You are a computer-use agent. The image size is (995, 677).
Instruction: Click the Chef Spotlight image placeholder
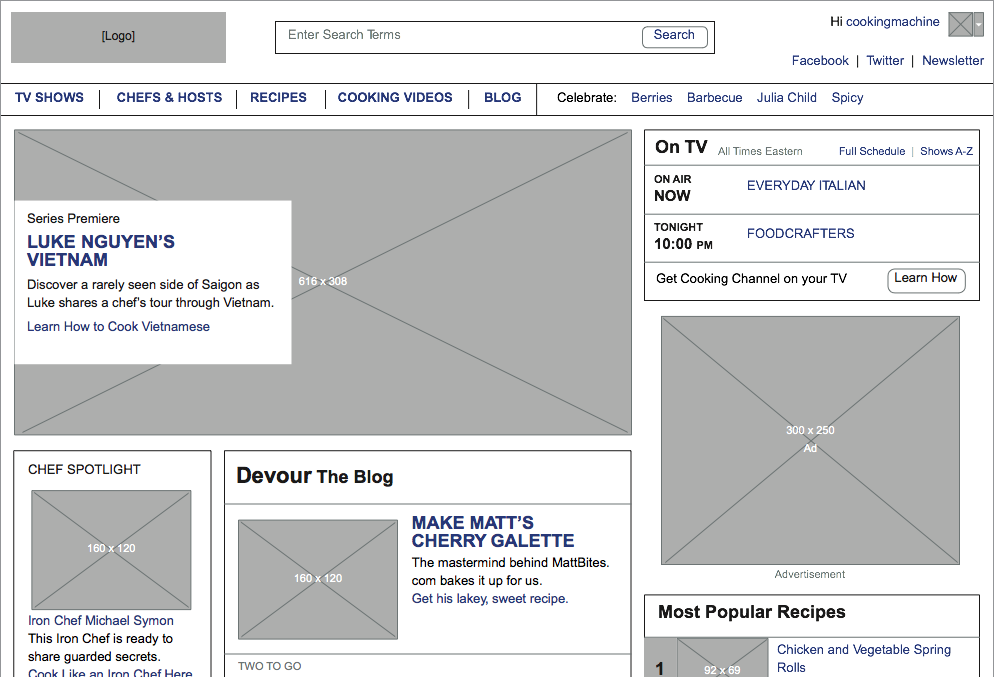point(111,549)
